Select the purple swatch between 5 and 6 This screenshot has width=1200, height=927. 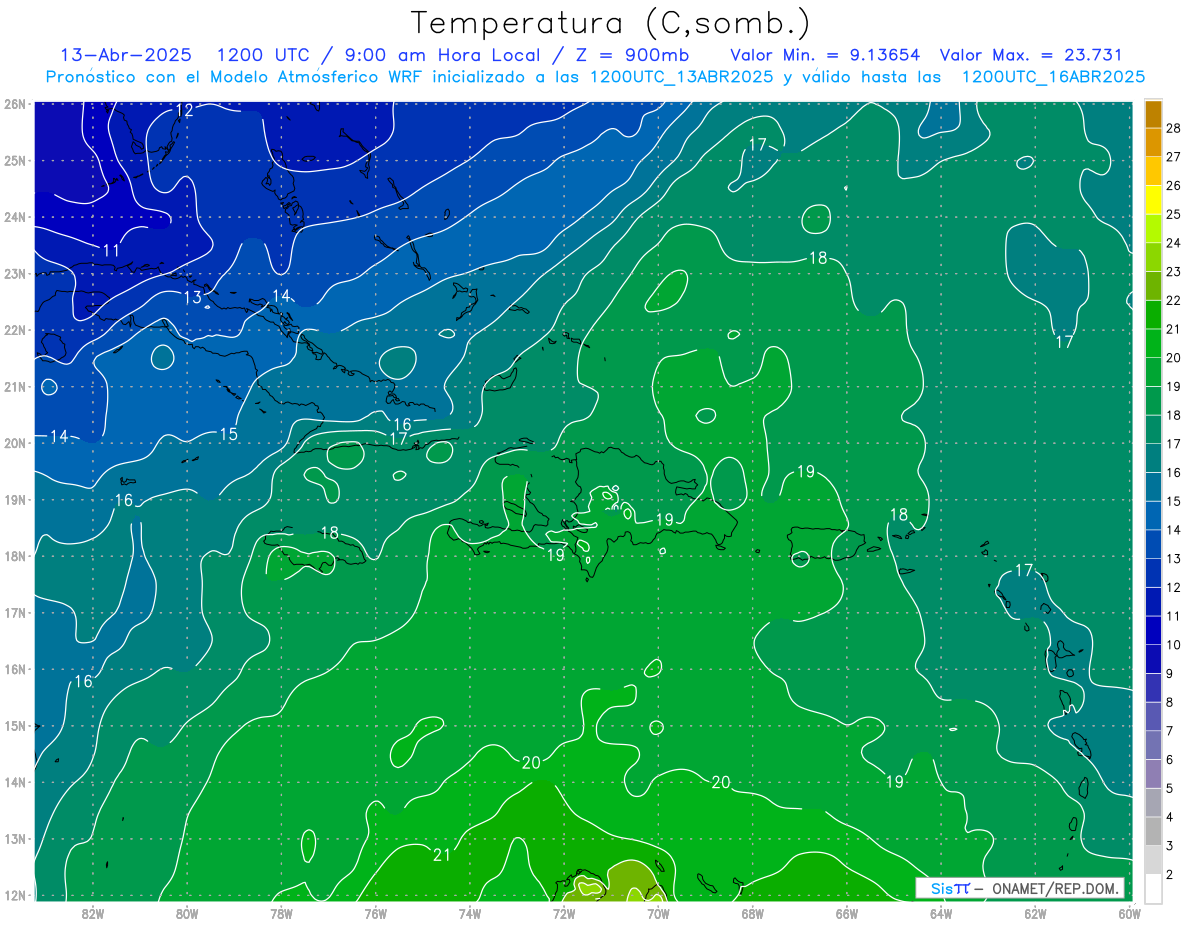tap(1153, 774)
